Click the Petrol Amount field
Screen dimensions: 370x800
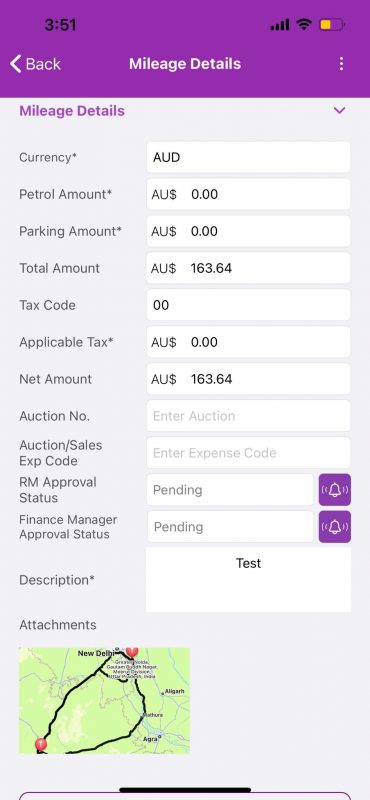(x=249, y=194)
